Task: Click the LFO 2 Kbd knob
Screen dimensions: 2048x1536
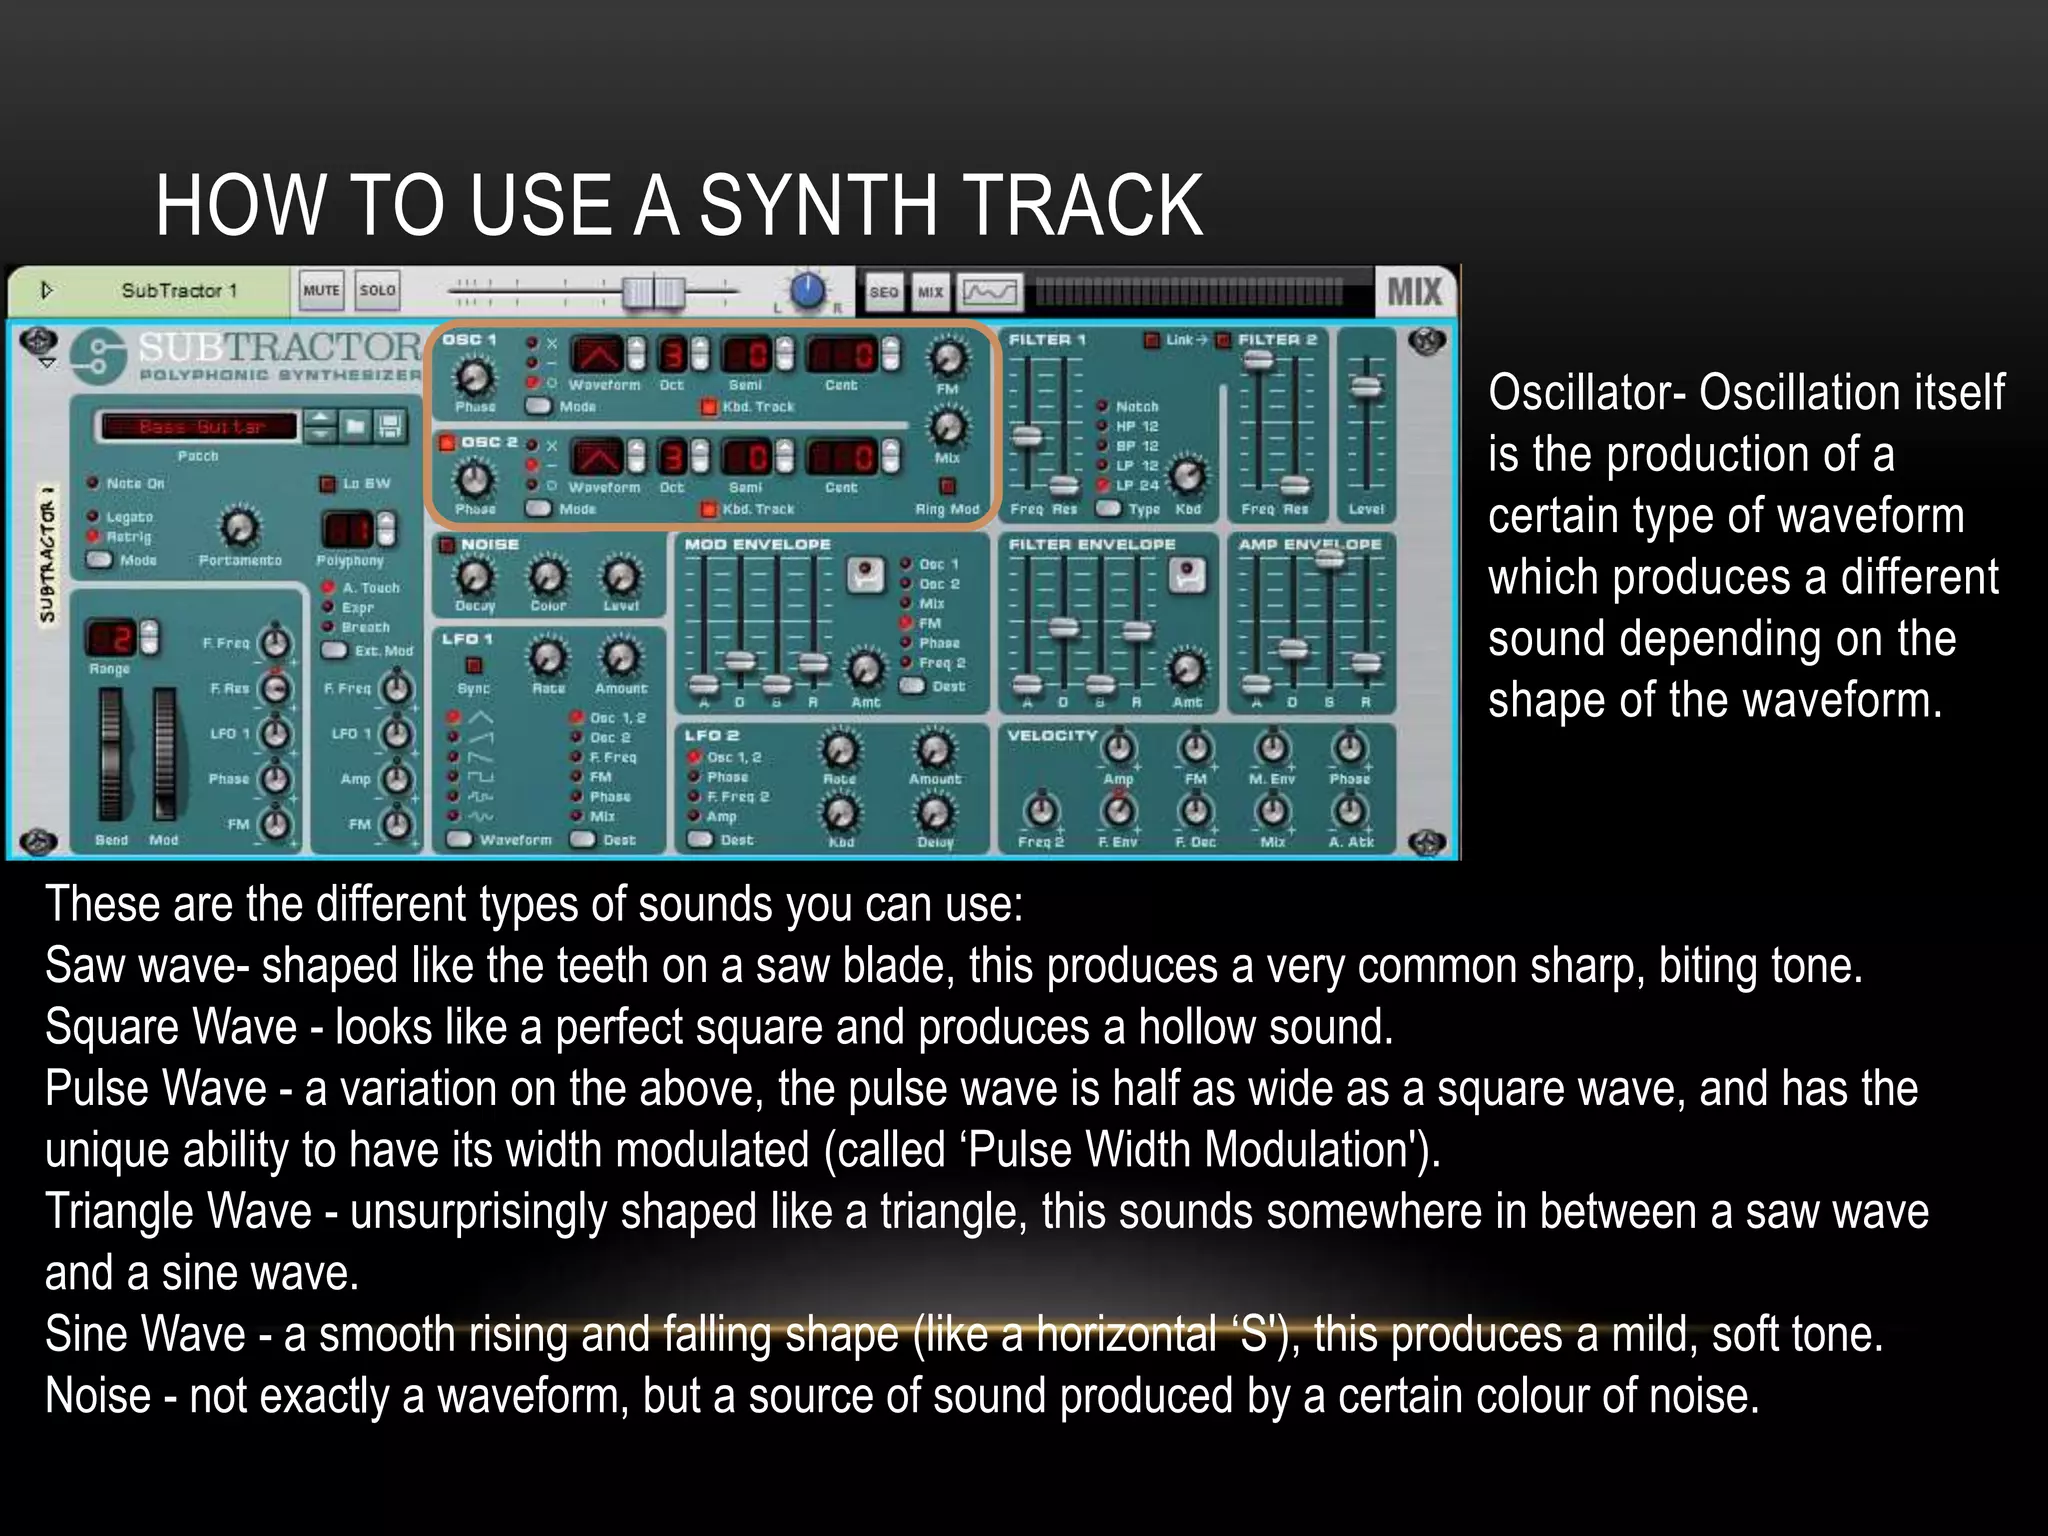Action: coord(840,812)
